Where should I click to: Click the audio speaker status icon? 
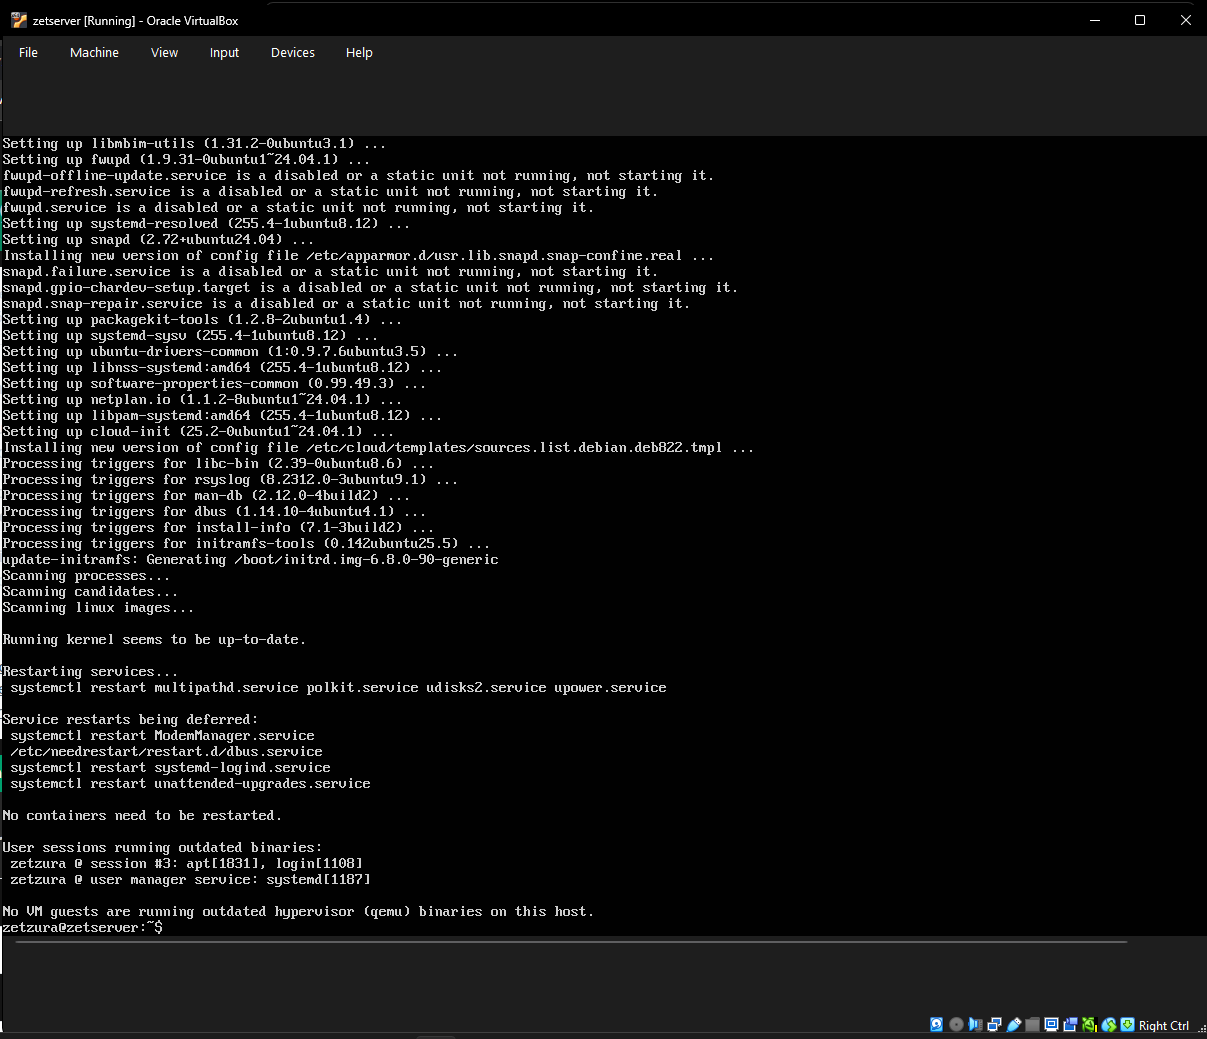(x=975, y=1024)
